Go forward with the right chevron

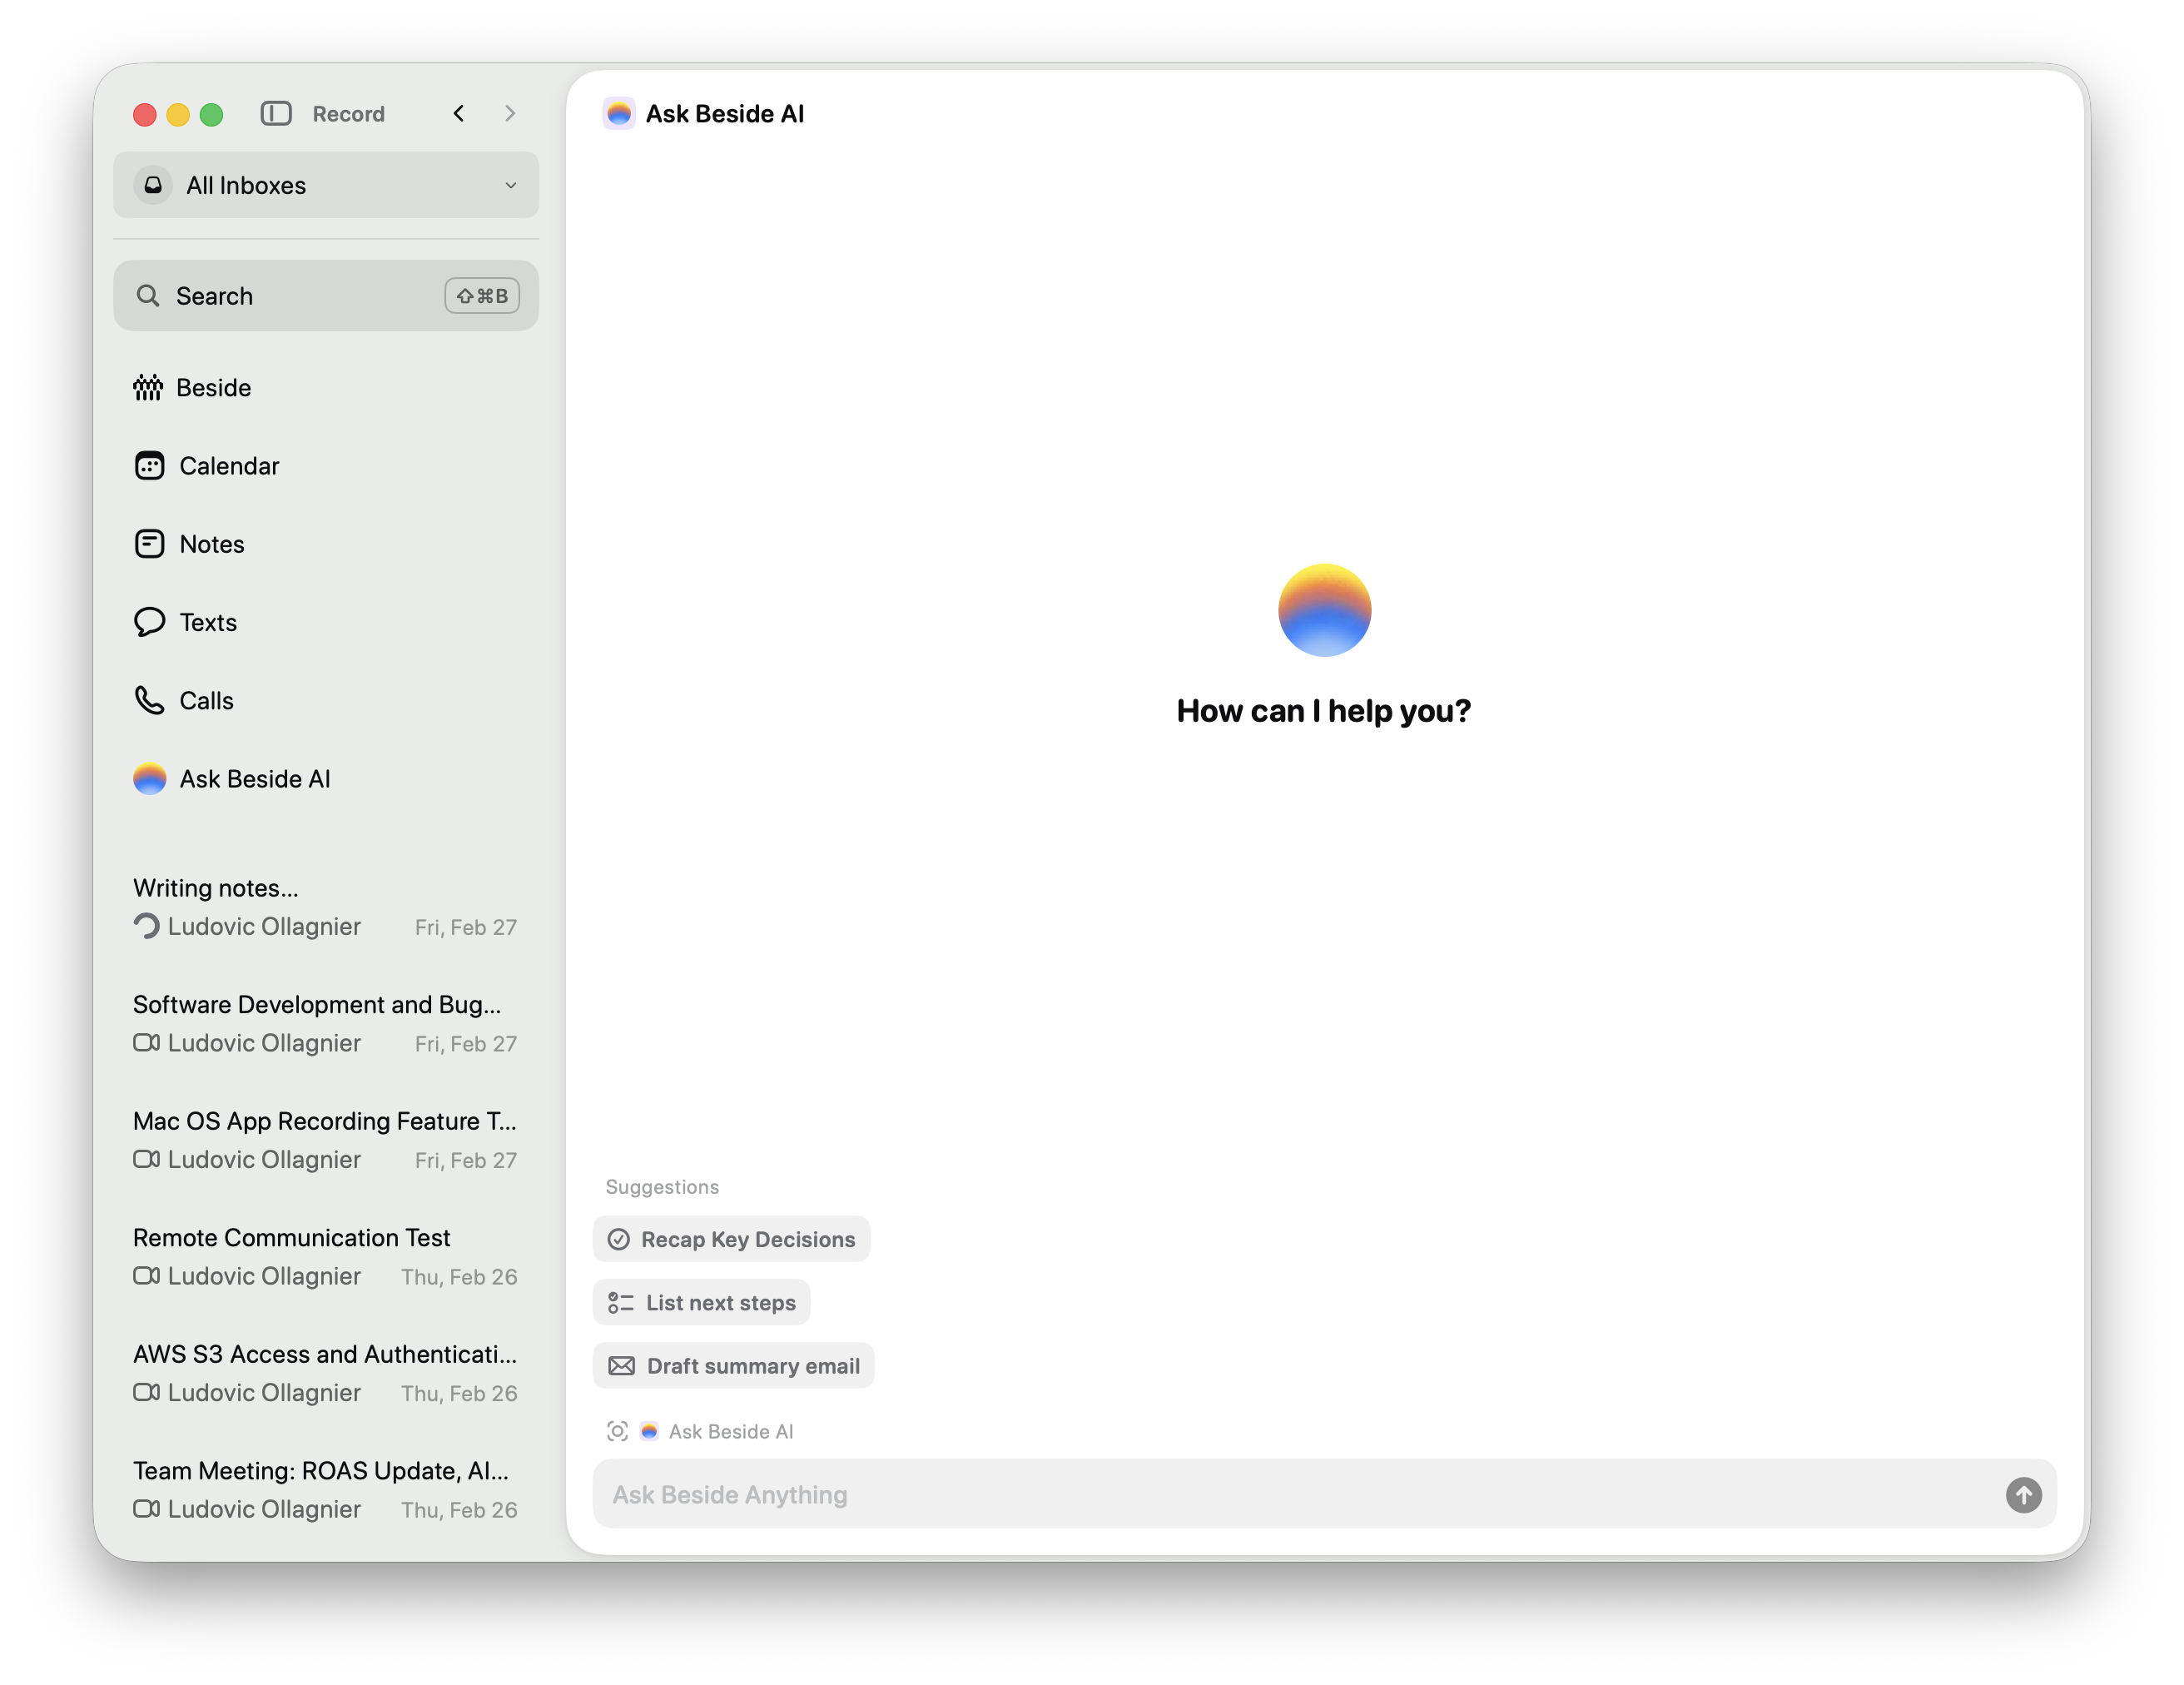click(510, 114)
